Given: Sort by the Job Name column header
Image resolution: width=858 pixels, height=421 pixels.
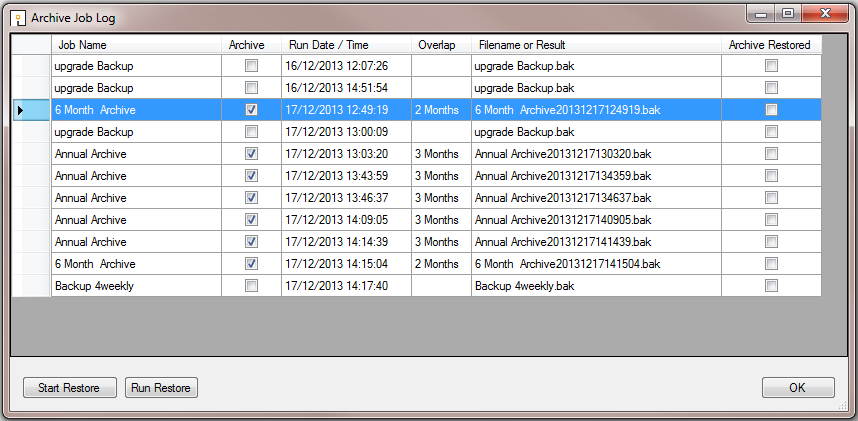Looking at the screenshot, I should (x=136, y=45).
